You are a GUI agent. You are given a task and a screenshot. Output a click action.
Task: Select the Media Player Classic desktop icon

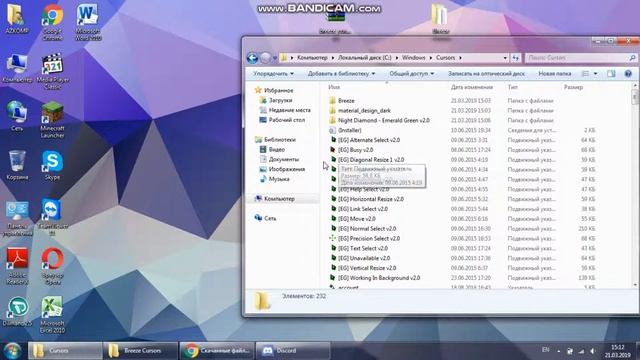click(52, 71)
